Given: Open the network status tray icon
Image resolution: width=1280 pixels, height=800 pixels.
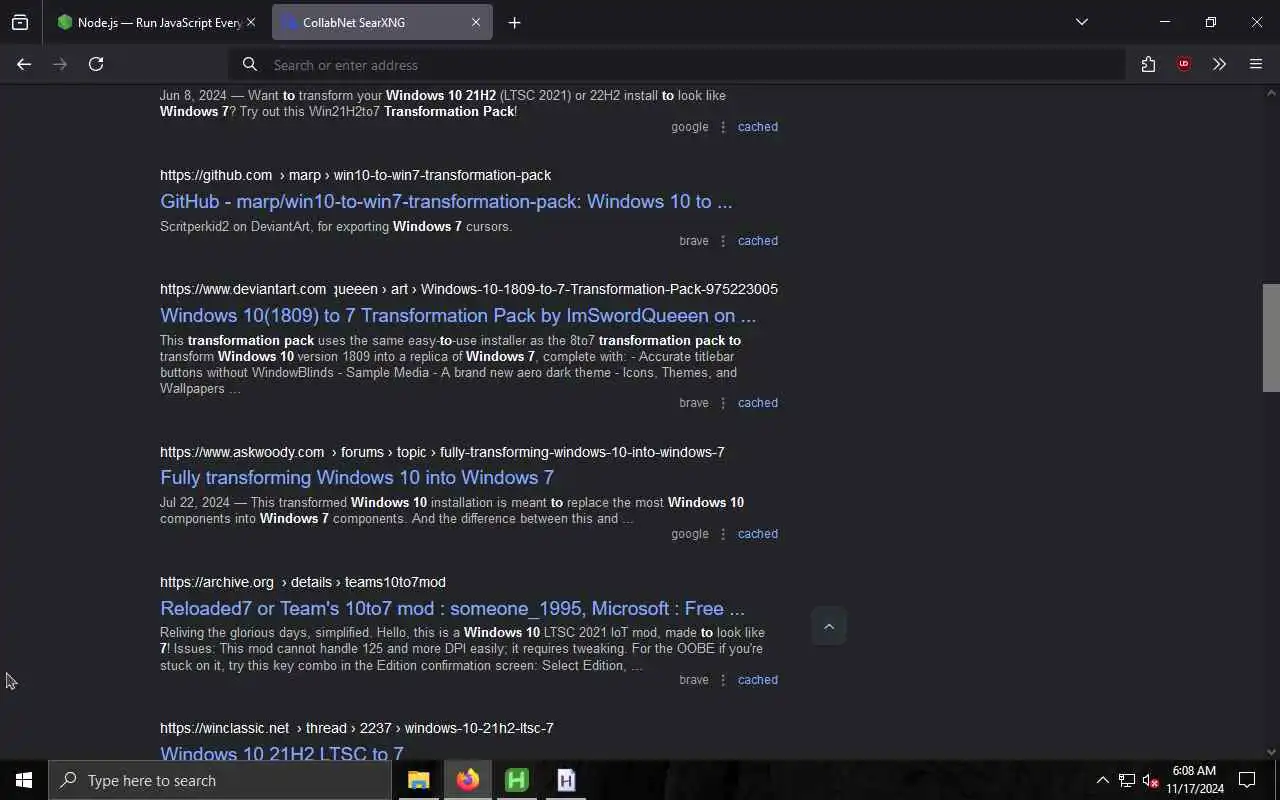Looking at the screenshot, I should click(x=1127, y=780).
